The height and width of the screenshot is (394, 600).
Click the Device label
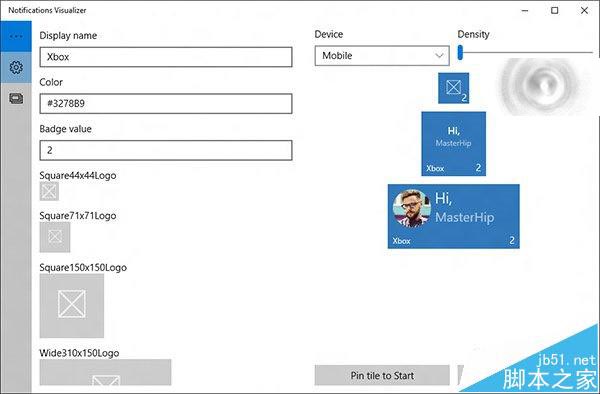tap(329, 34)
